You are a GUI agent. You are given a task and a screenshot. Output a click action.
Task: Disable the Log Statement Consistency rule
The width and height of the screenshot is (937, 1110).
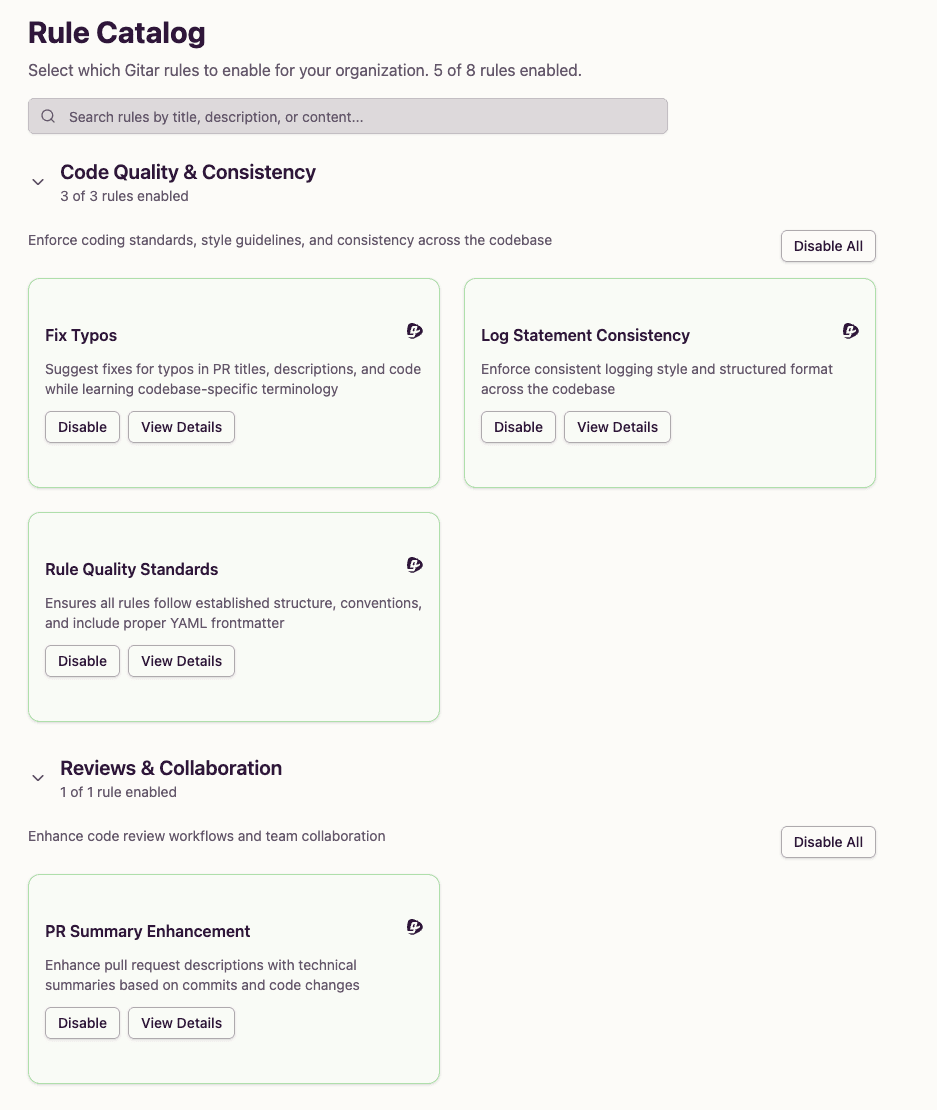click(x=518, y=427)
